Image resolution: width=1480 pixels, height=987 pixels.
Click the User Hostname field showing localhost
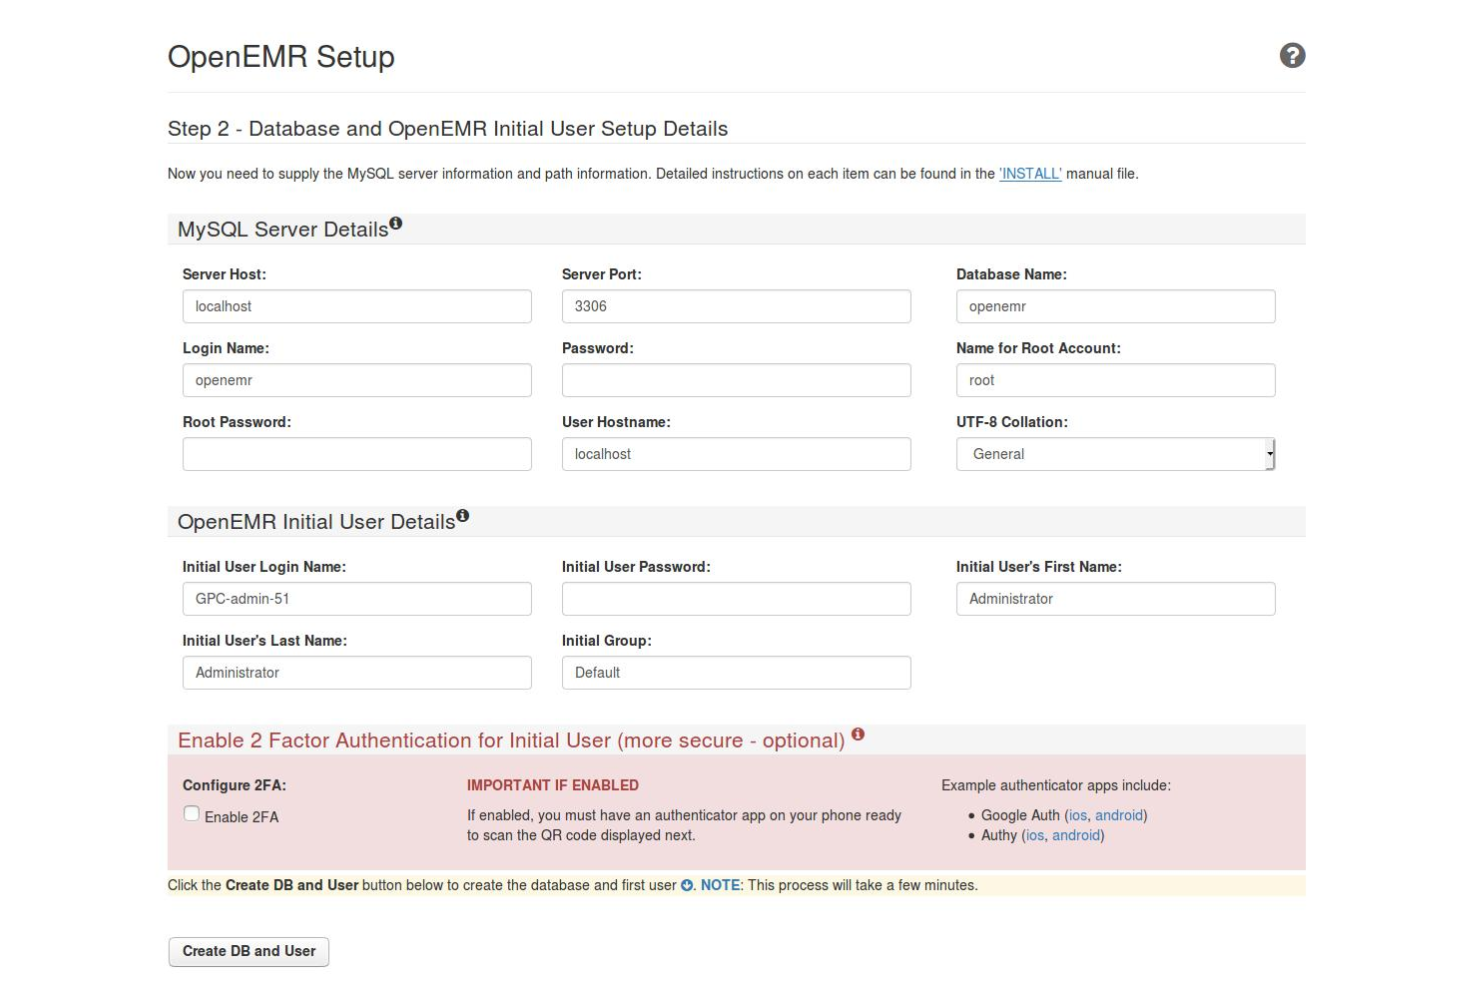737,454
